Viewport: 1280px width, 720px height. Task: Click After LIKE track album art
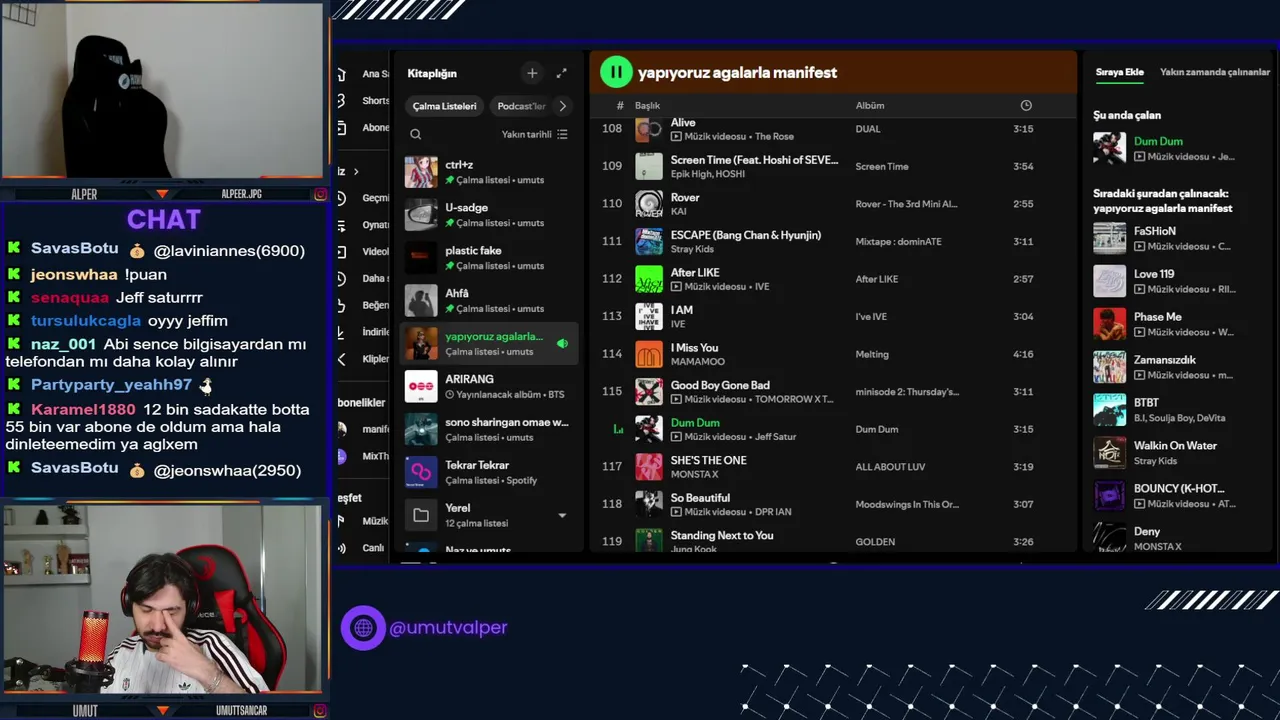[649, 279]
